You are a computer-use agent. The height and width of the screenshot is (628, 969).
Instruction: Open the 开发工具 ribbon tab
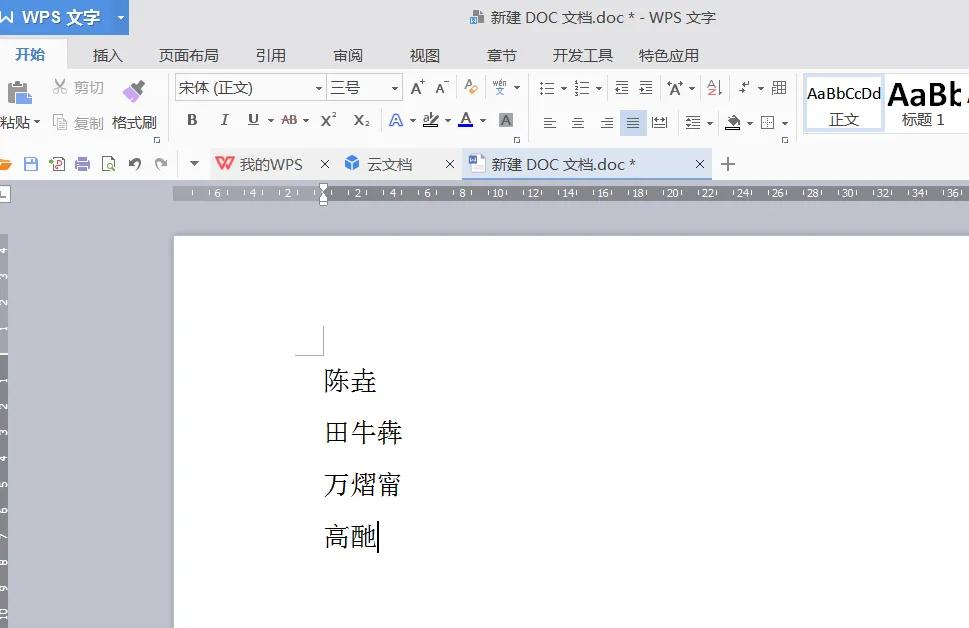click(583, 56)
